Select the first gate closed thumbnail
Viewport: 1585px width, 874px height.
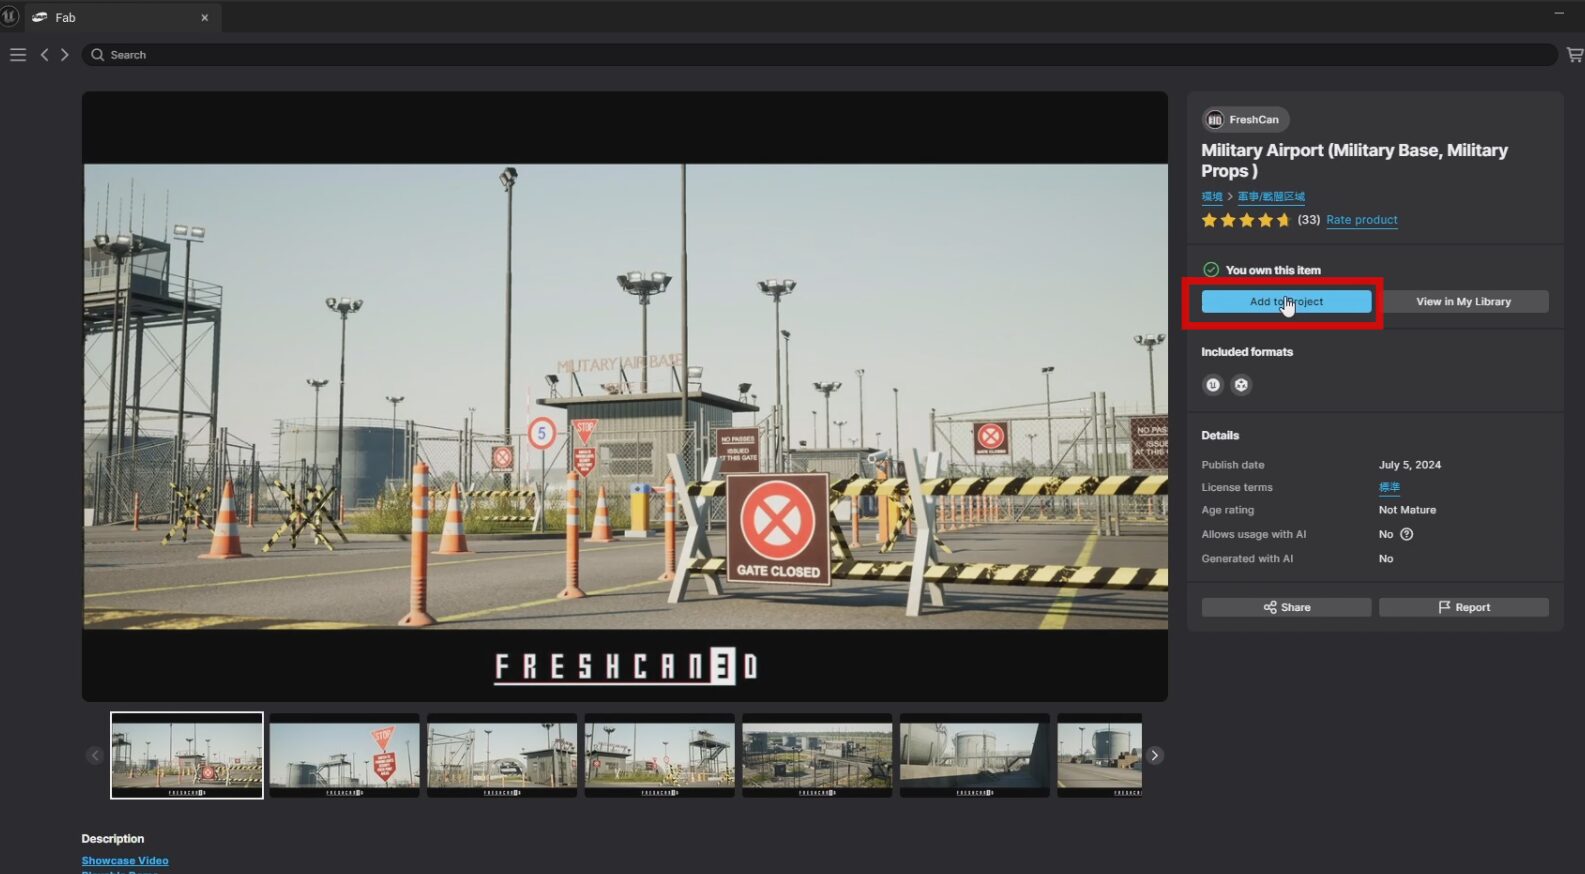187,755
